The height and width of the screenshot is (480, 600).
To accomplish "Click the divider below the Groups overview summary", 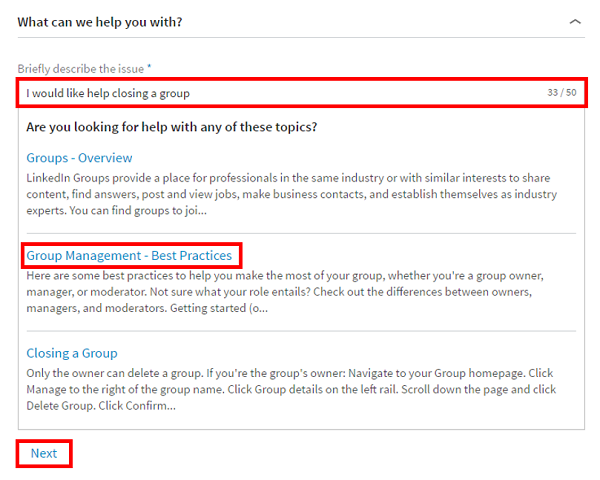I will [300, 233].
